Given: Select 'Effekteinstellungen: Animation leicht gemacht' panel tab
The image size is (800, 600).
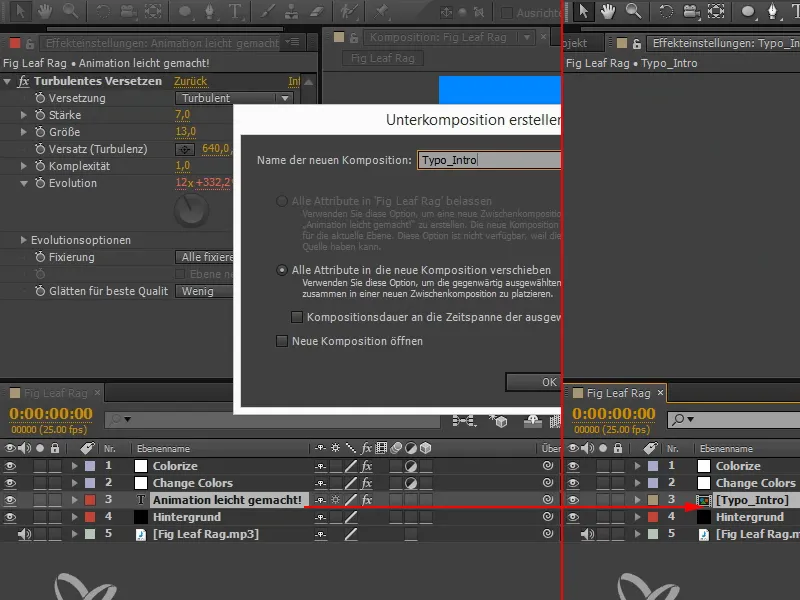Looking at the screenshot, I should [162, 43].
